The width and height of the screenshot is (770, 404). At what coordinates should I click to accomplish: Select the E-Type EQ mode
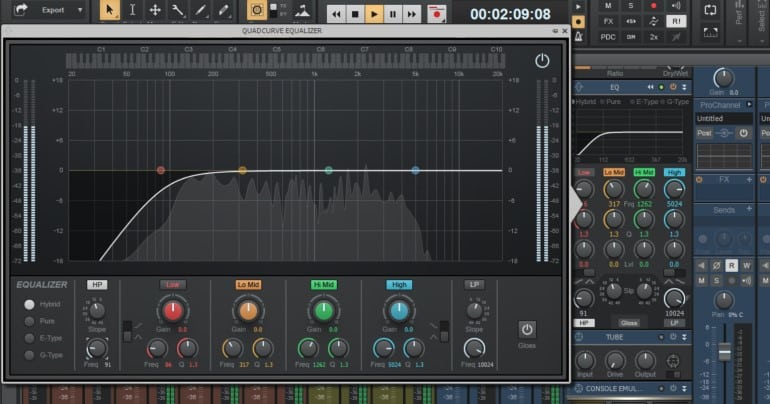[x=30, y=338]
